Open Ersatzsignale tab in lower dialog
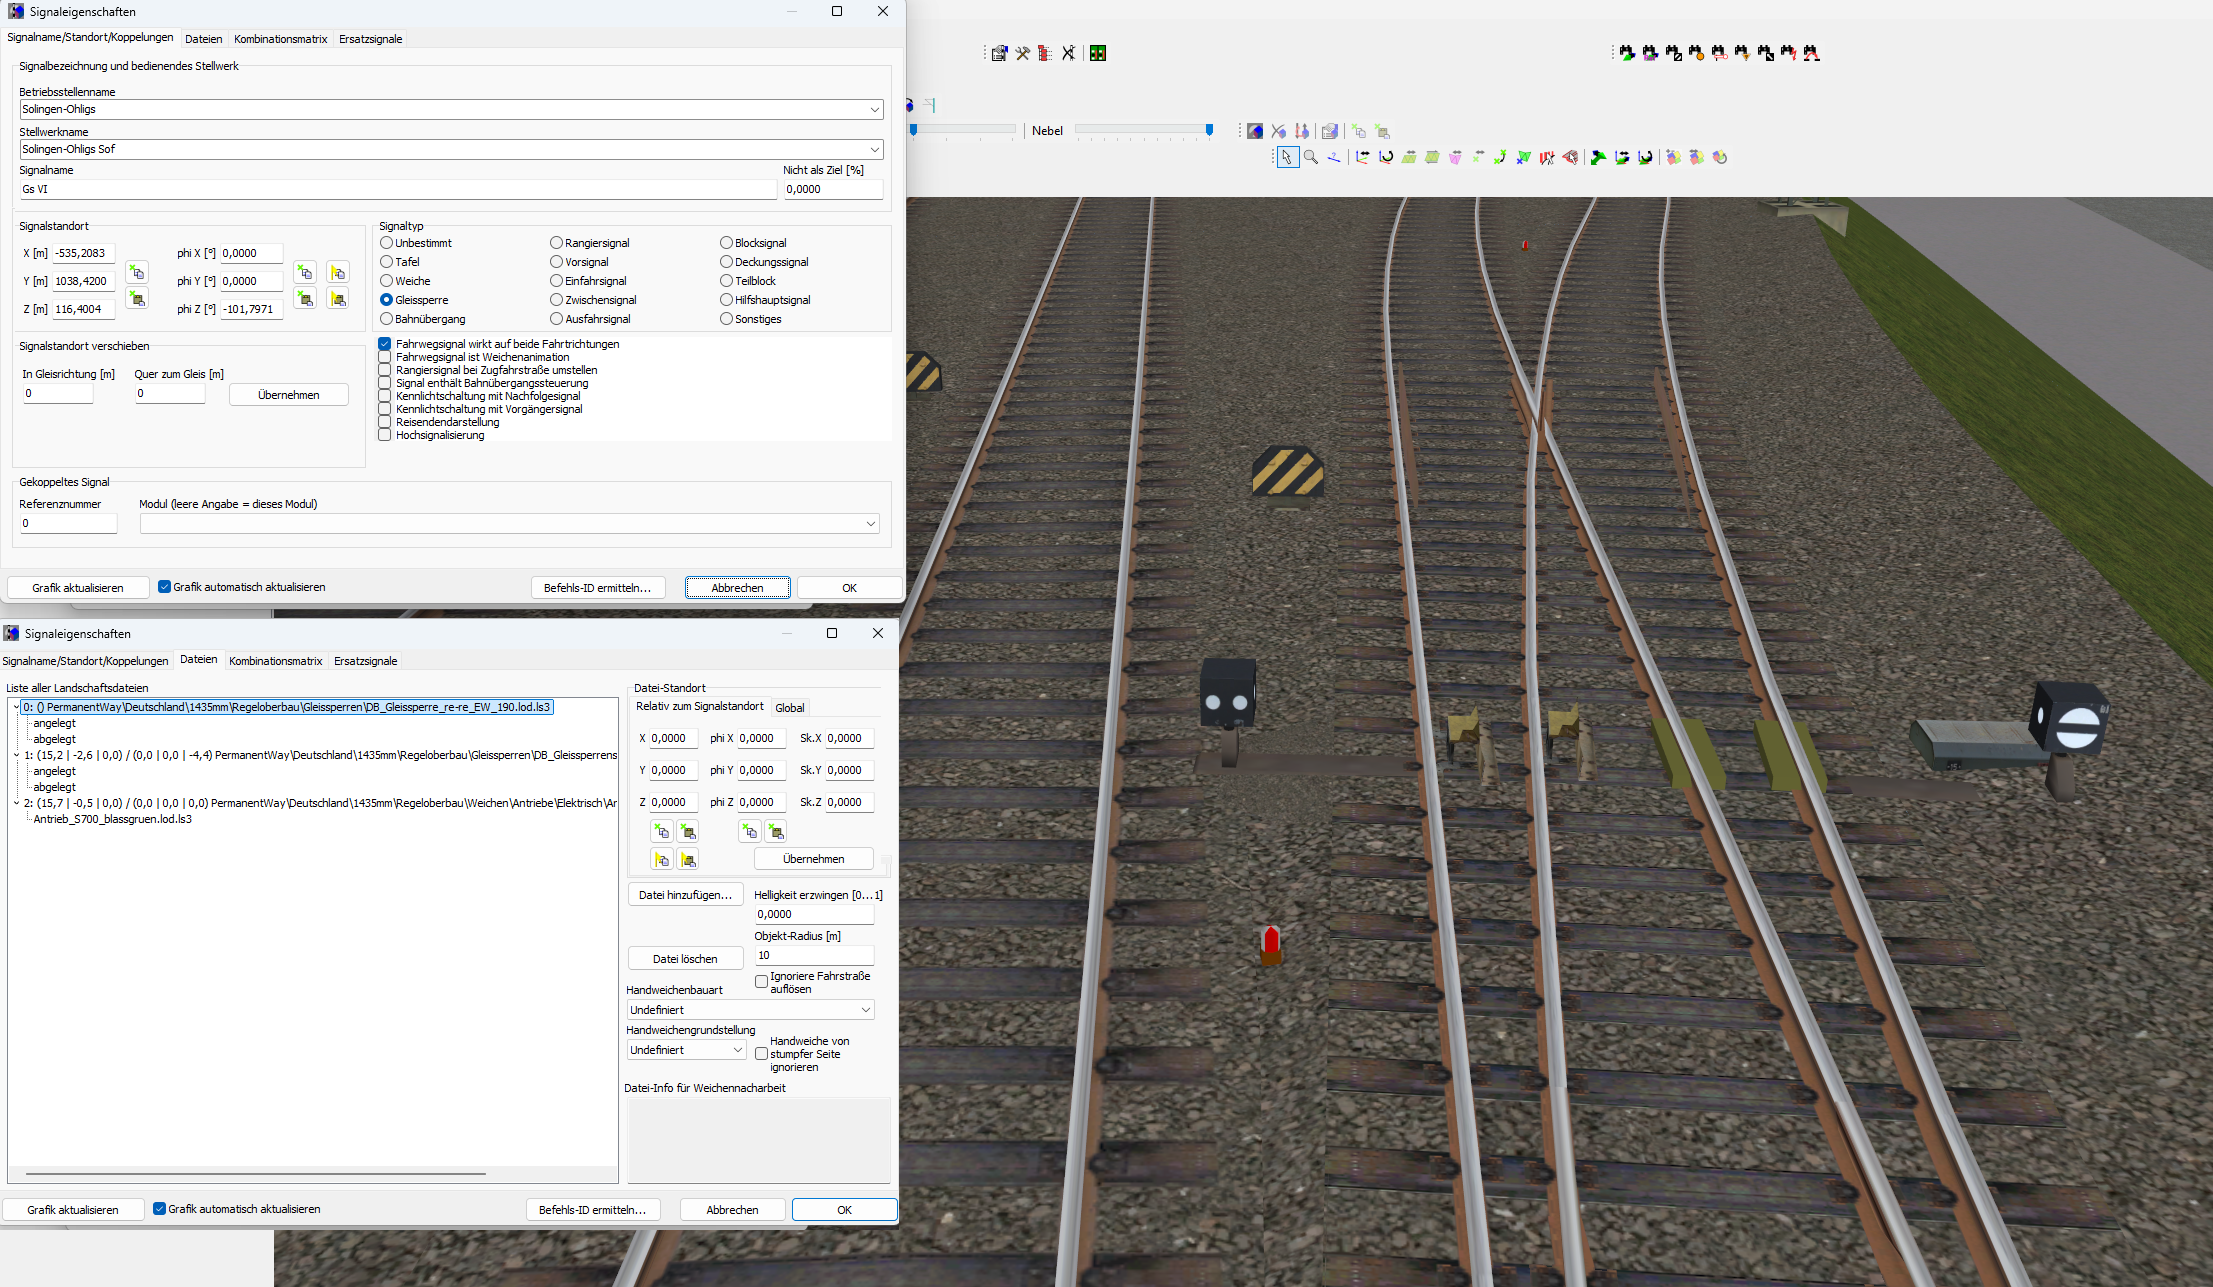The image size is (2213, 1287). coord(365,661)
